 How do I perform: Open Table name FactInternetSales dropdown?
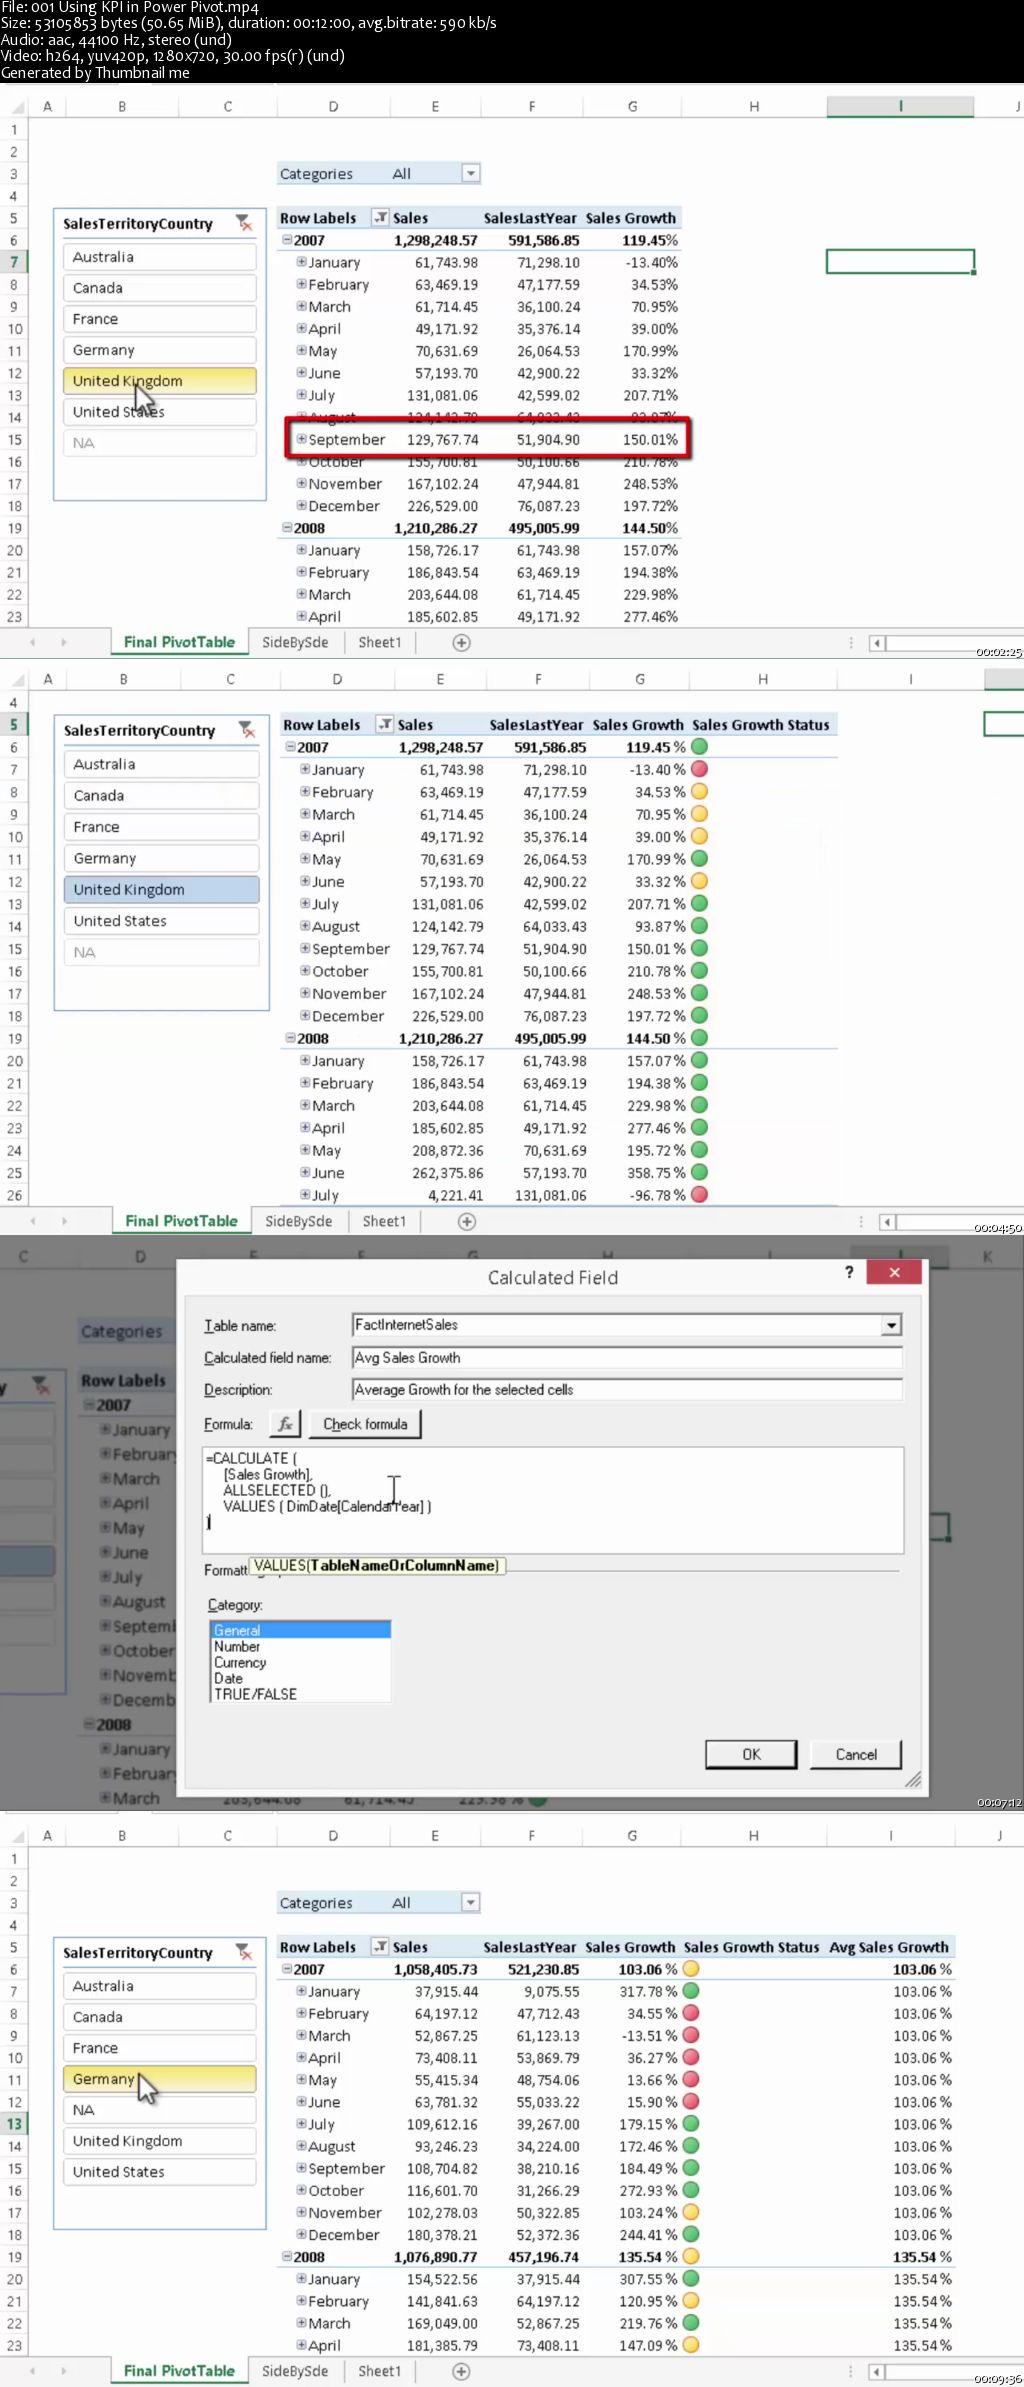click(891, 1325)
